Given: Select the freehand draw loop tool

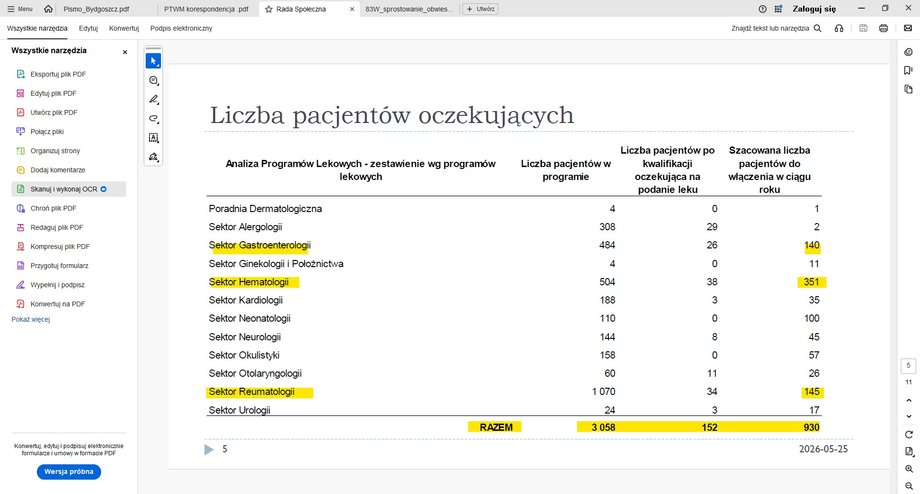Looking at the screenshot, I should (x=153, y=119).
